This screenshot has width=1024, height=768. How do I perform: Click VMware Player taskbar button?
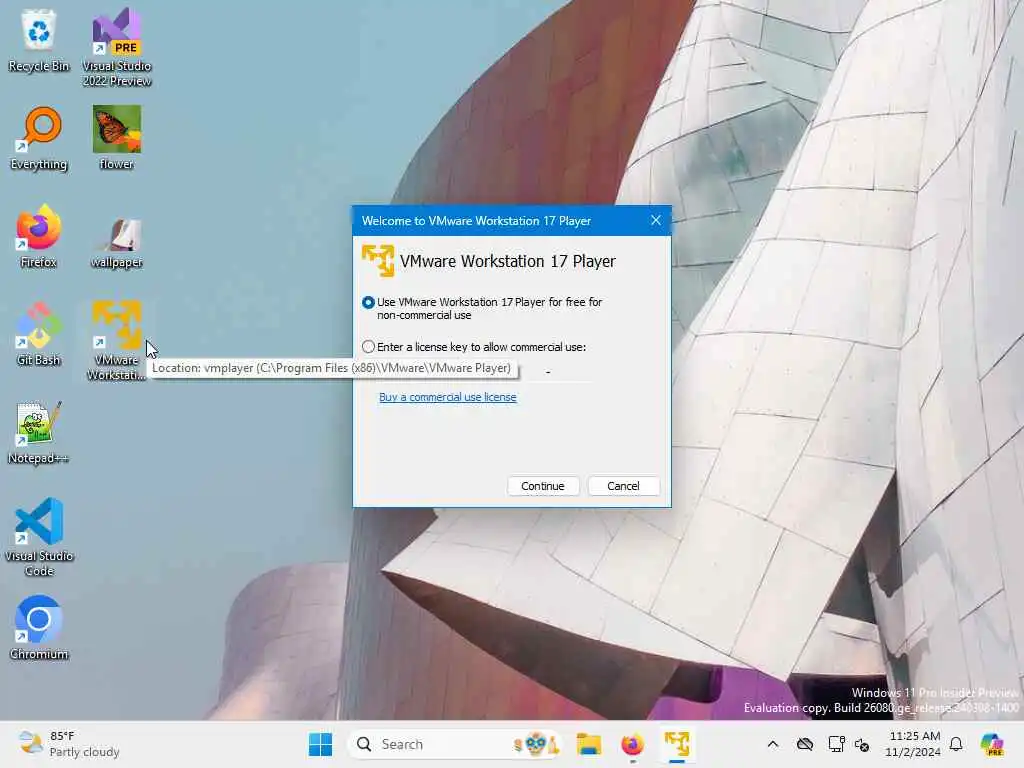point(677,744)
